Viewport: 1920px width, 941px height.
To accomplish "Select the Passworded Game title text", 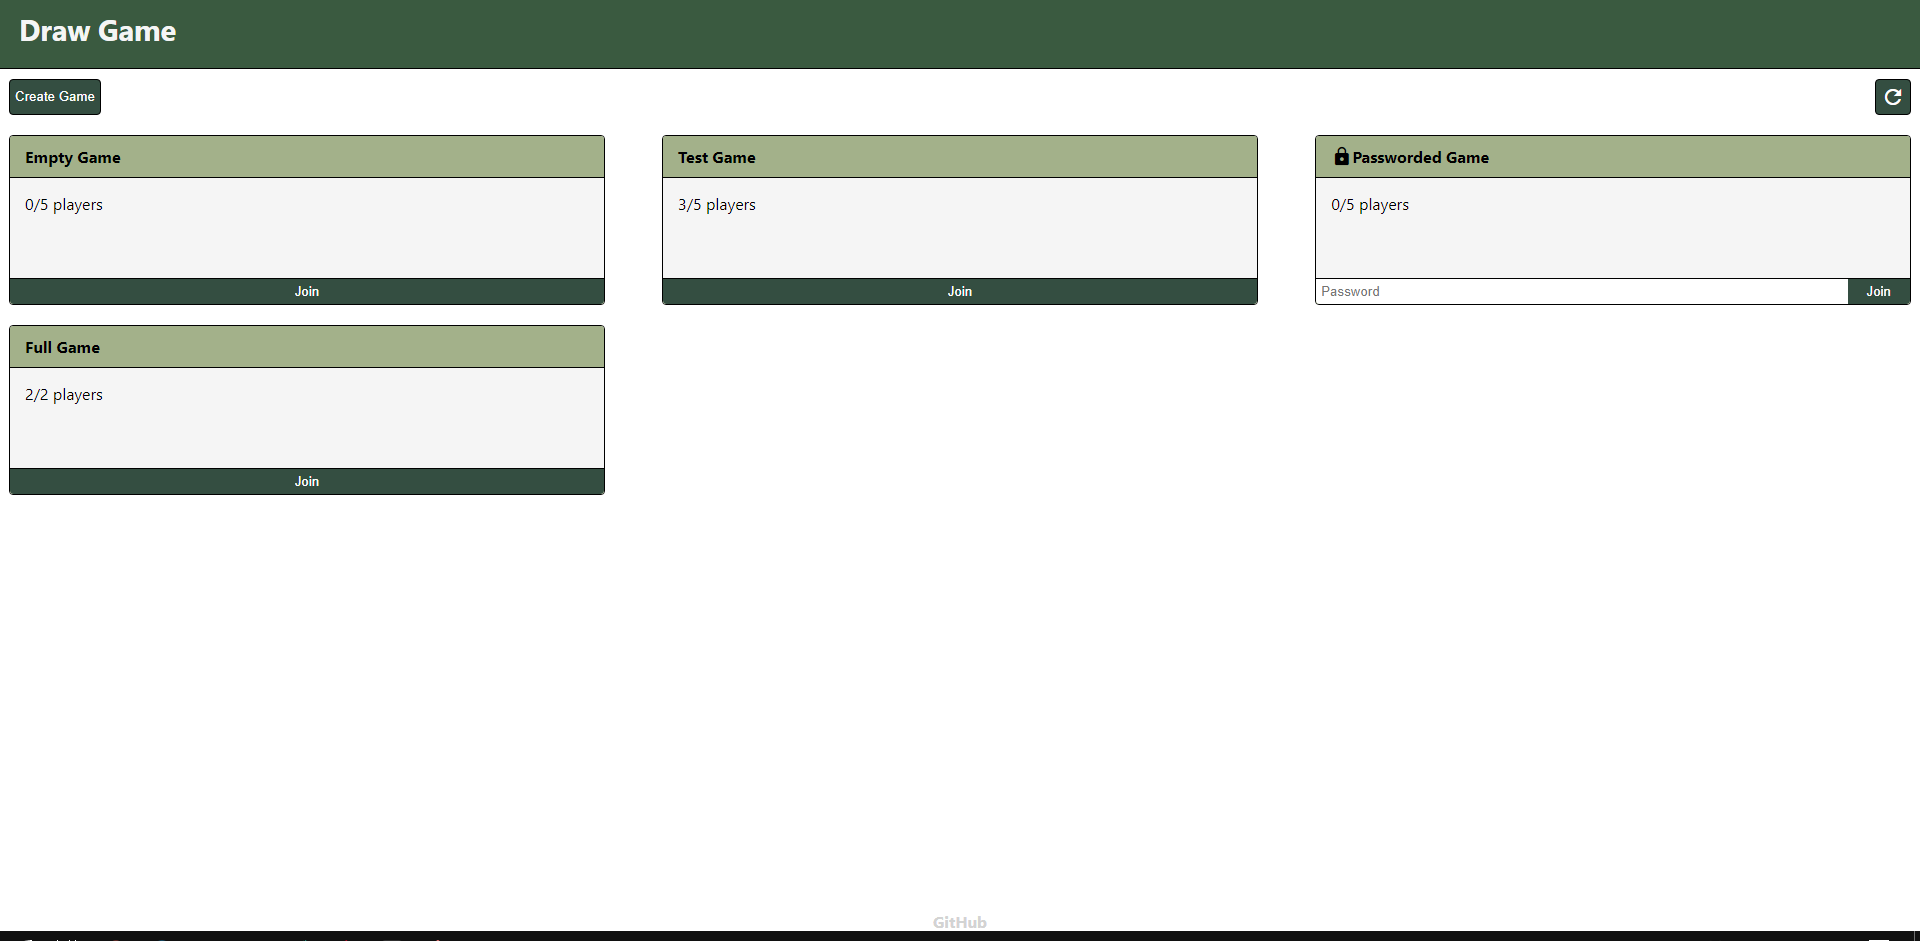I will tap(1420, 157).
